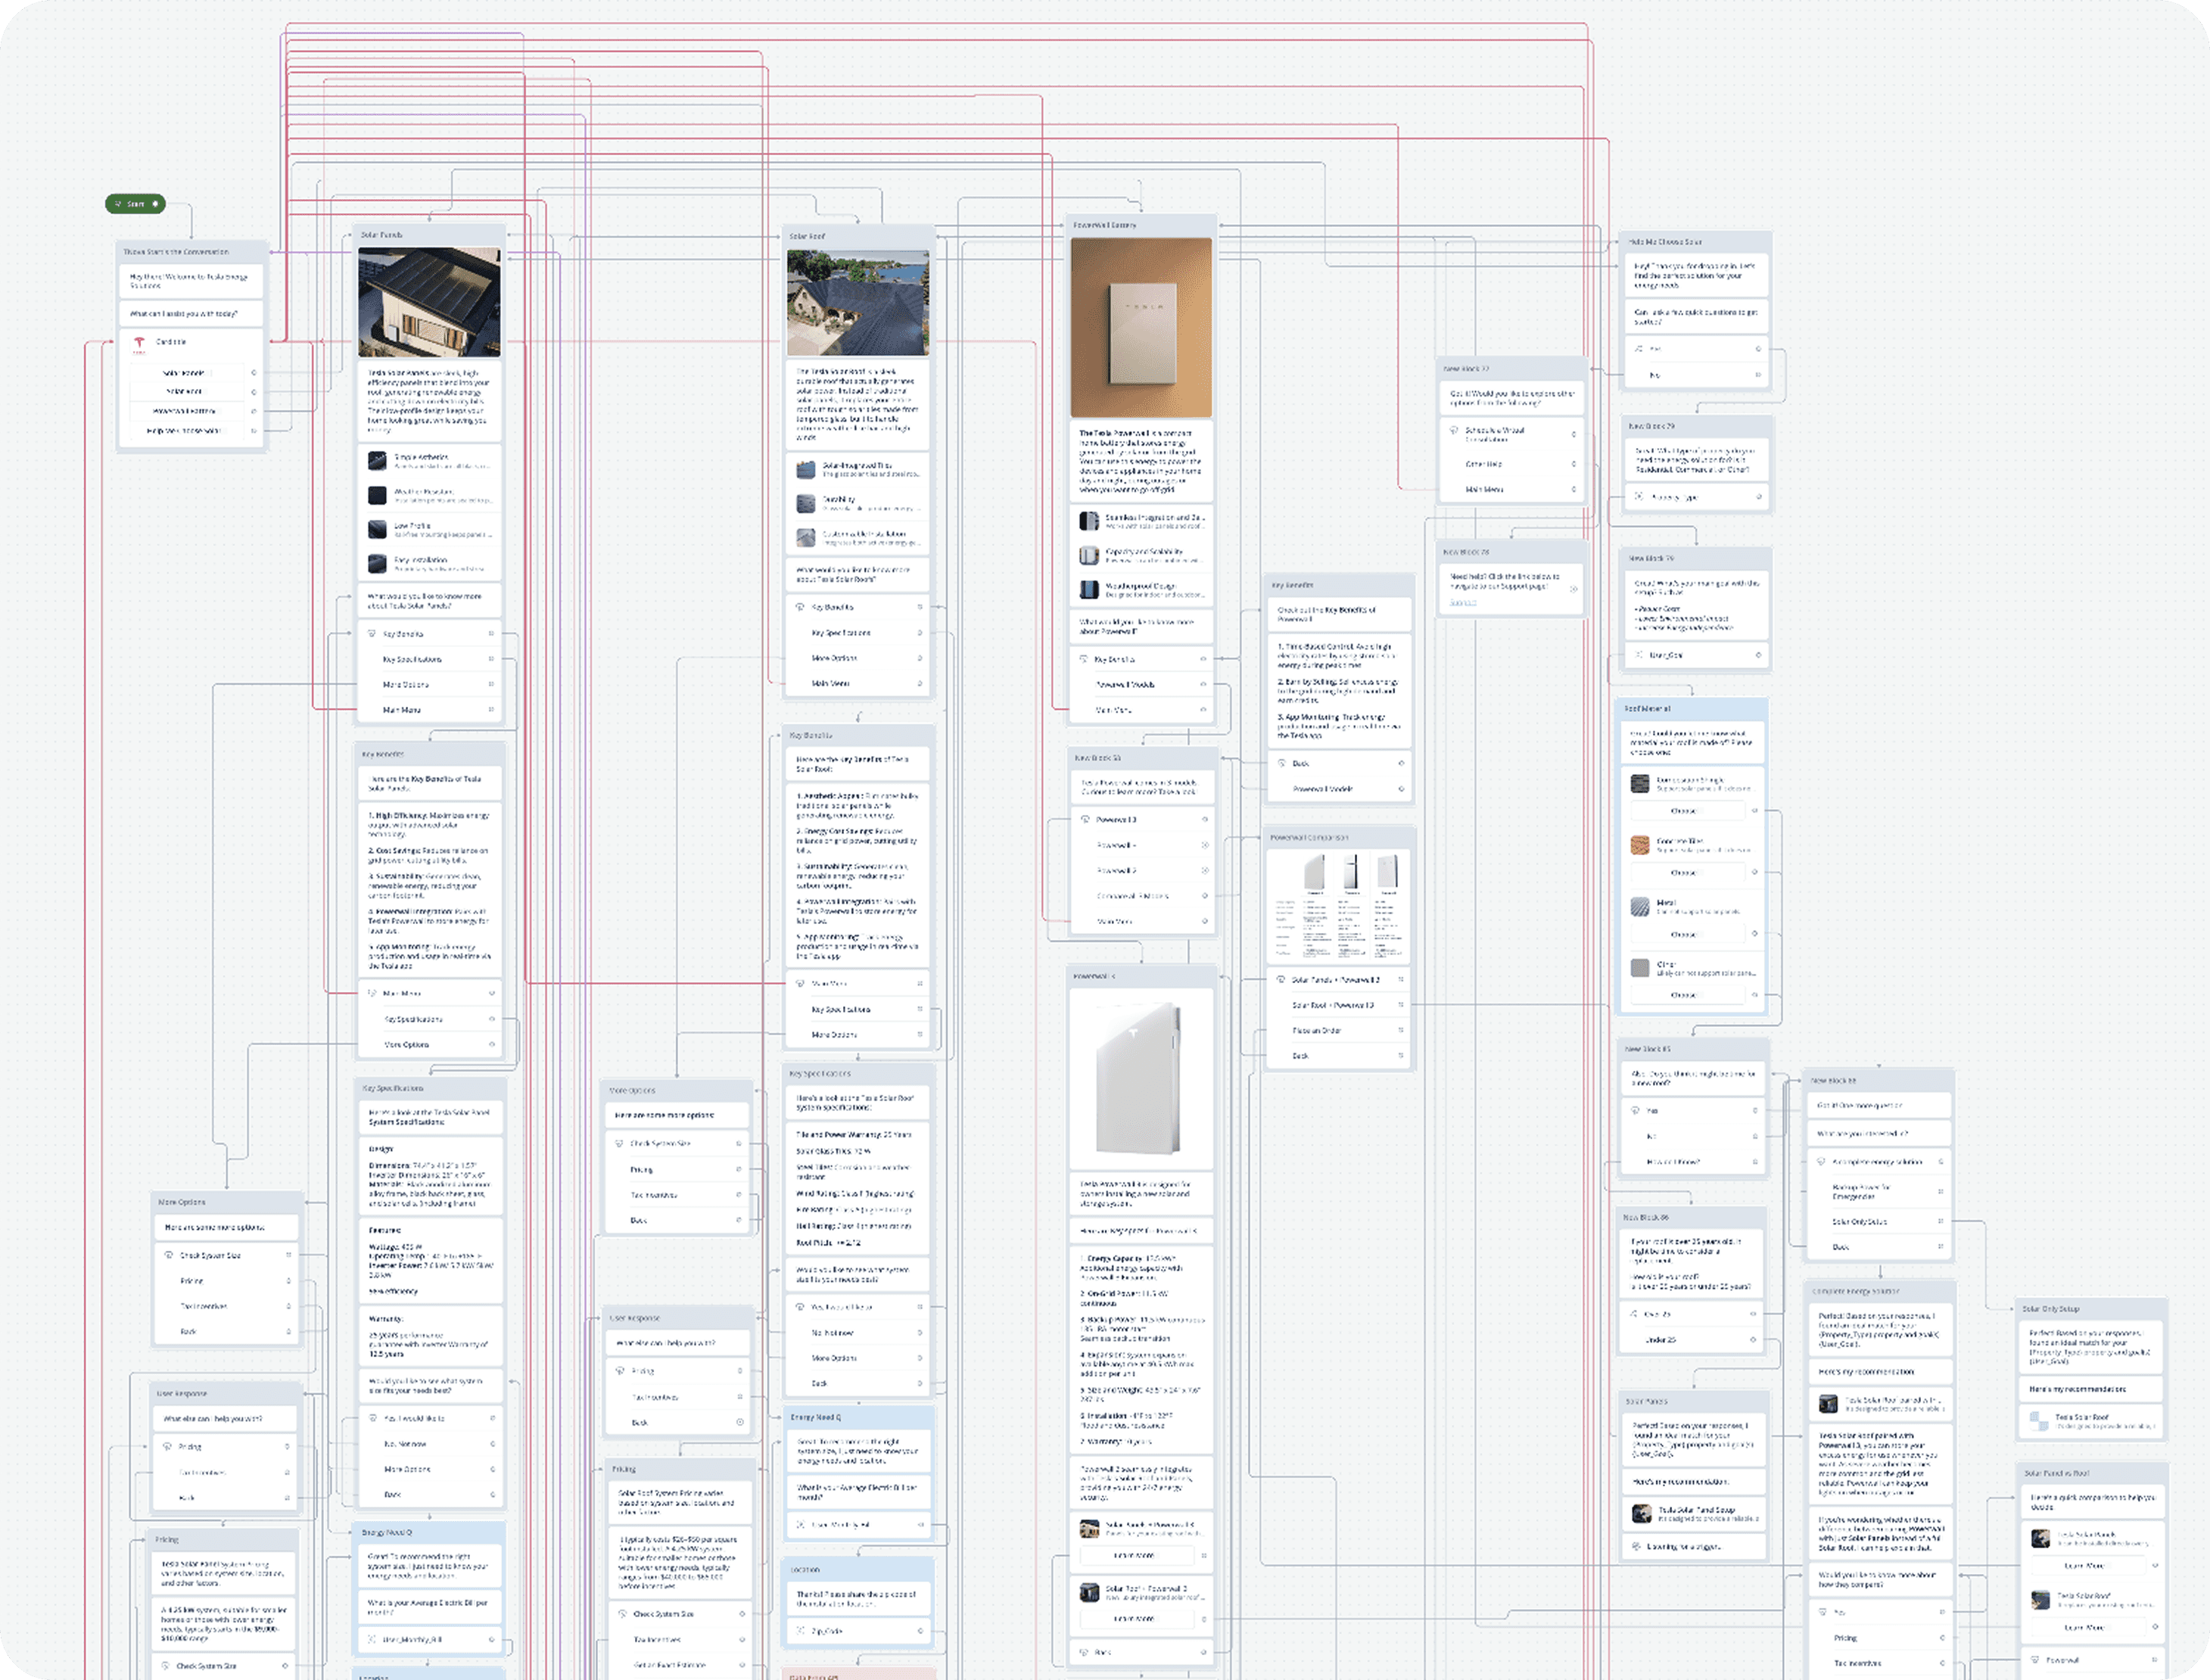Select the house photo in the Solar Panels block
Image resolution: width=2210 pixels, height=1680 pixels.
tap(429, 302)
